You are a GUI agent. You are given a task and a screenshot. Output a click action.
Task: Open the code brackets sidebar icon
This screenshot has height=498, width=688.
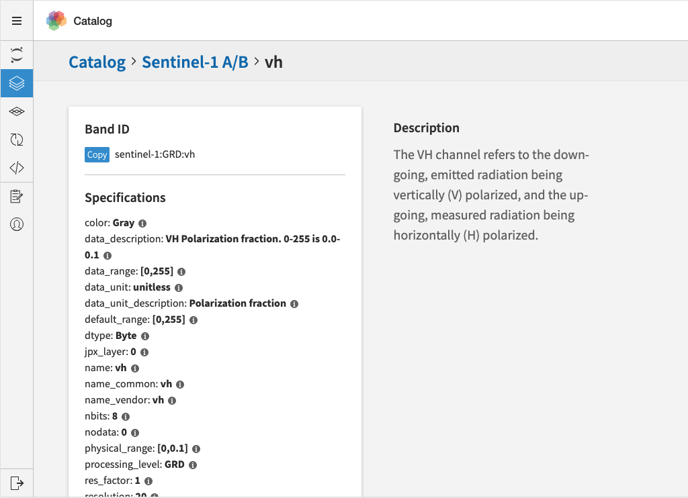click(17, 168)
